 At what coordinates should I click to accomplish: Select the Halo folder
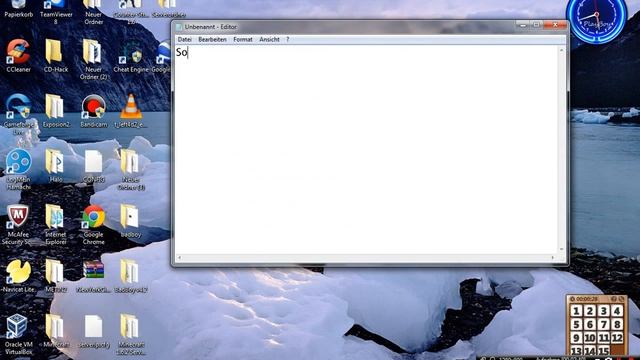coord(55,166)
